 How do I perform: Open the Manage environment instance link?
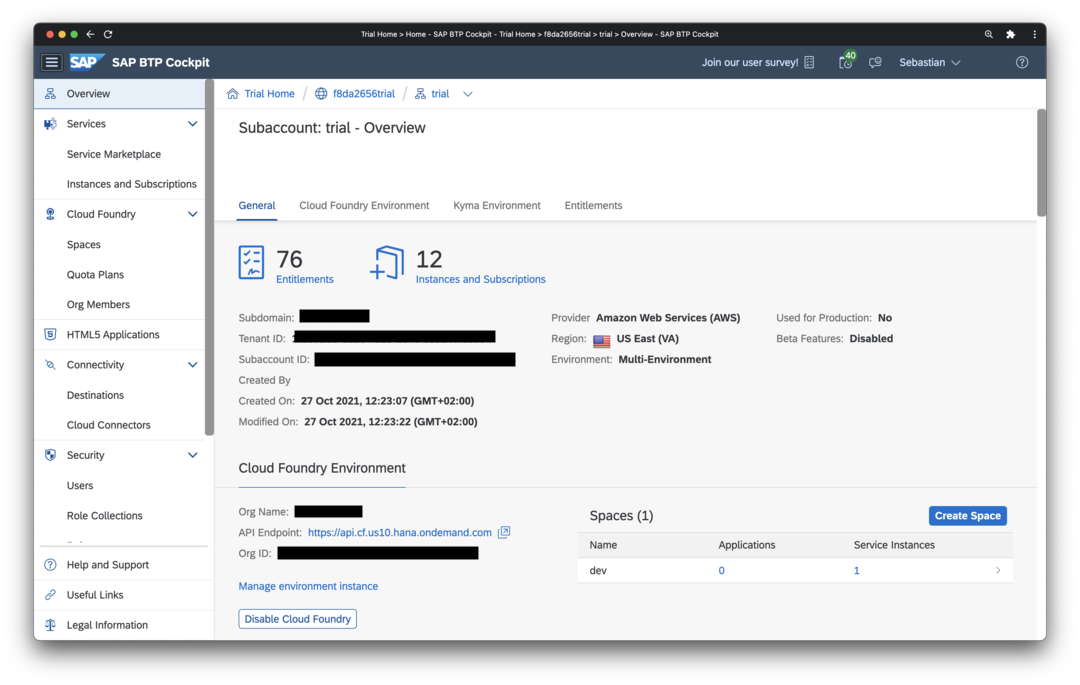tap(308, 586)
